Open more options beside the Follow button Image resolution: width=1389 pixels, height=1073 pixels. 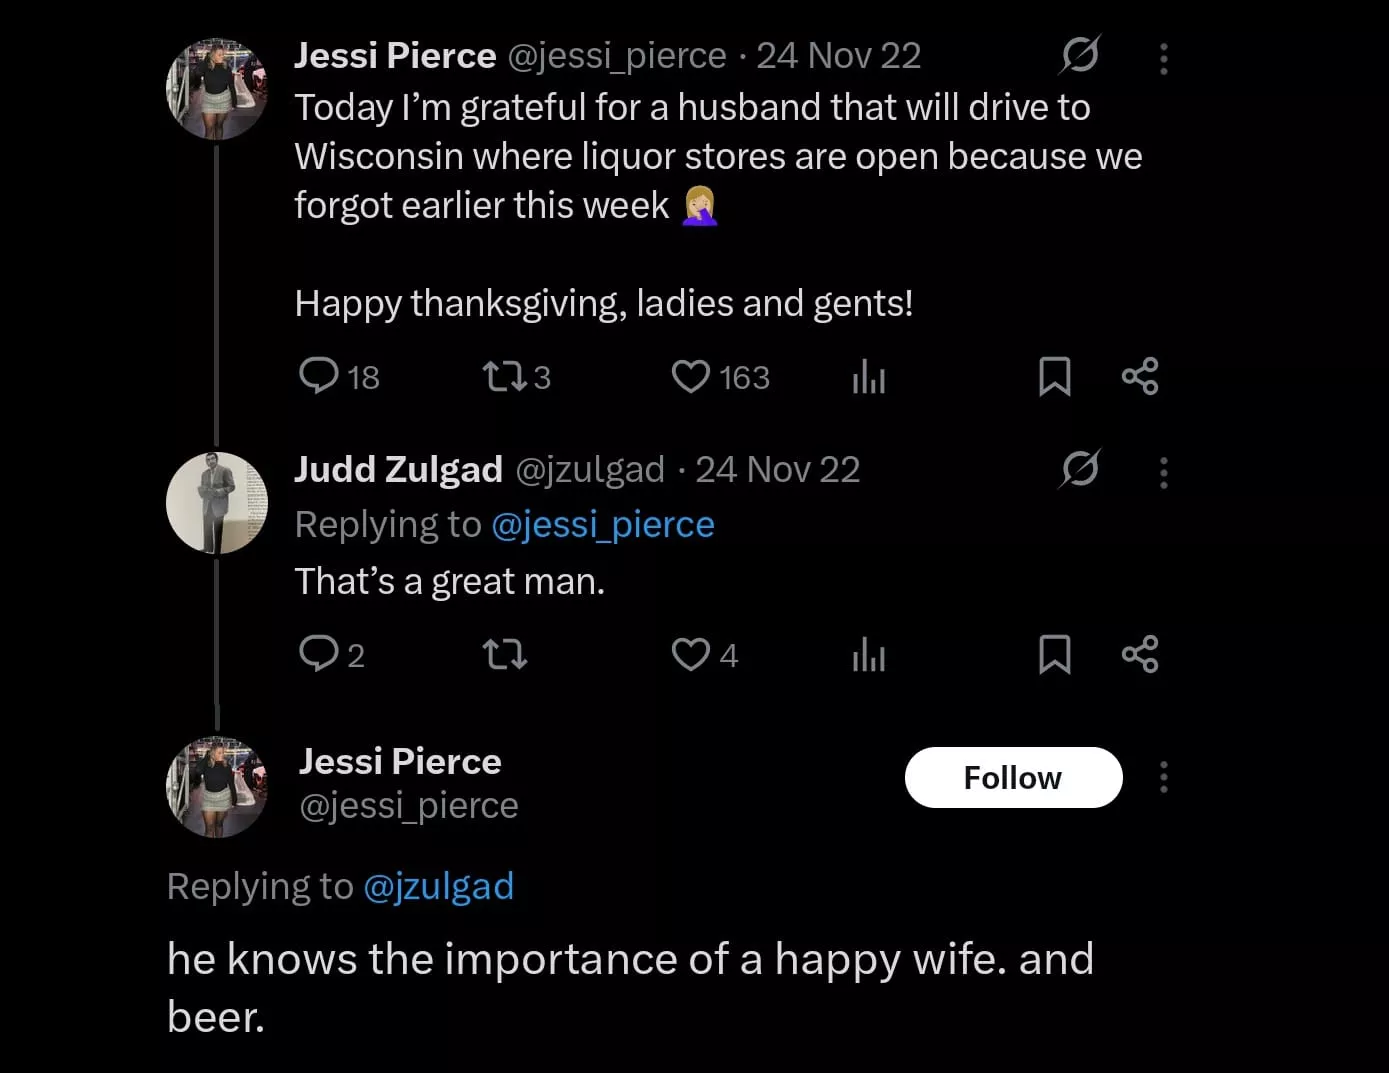click(x=1163, y=777)
